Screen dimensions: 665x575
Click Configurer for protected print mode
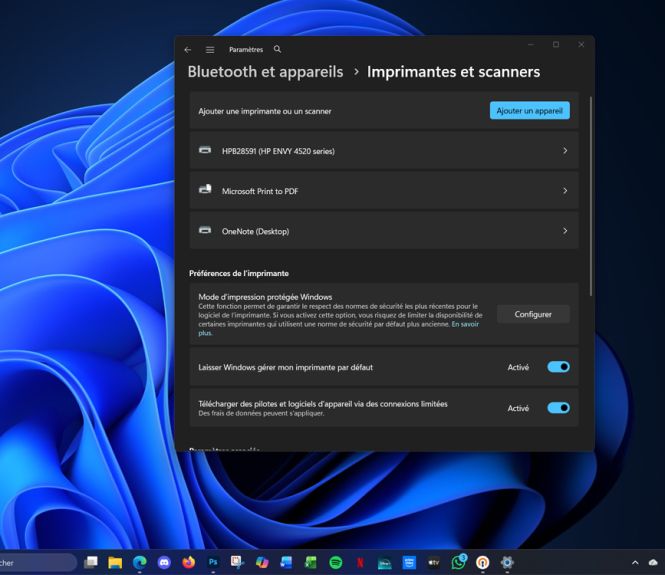coord(533,314)
